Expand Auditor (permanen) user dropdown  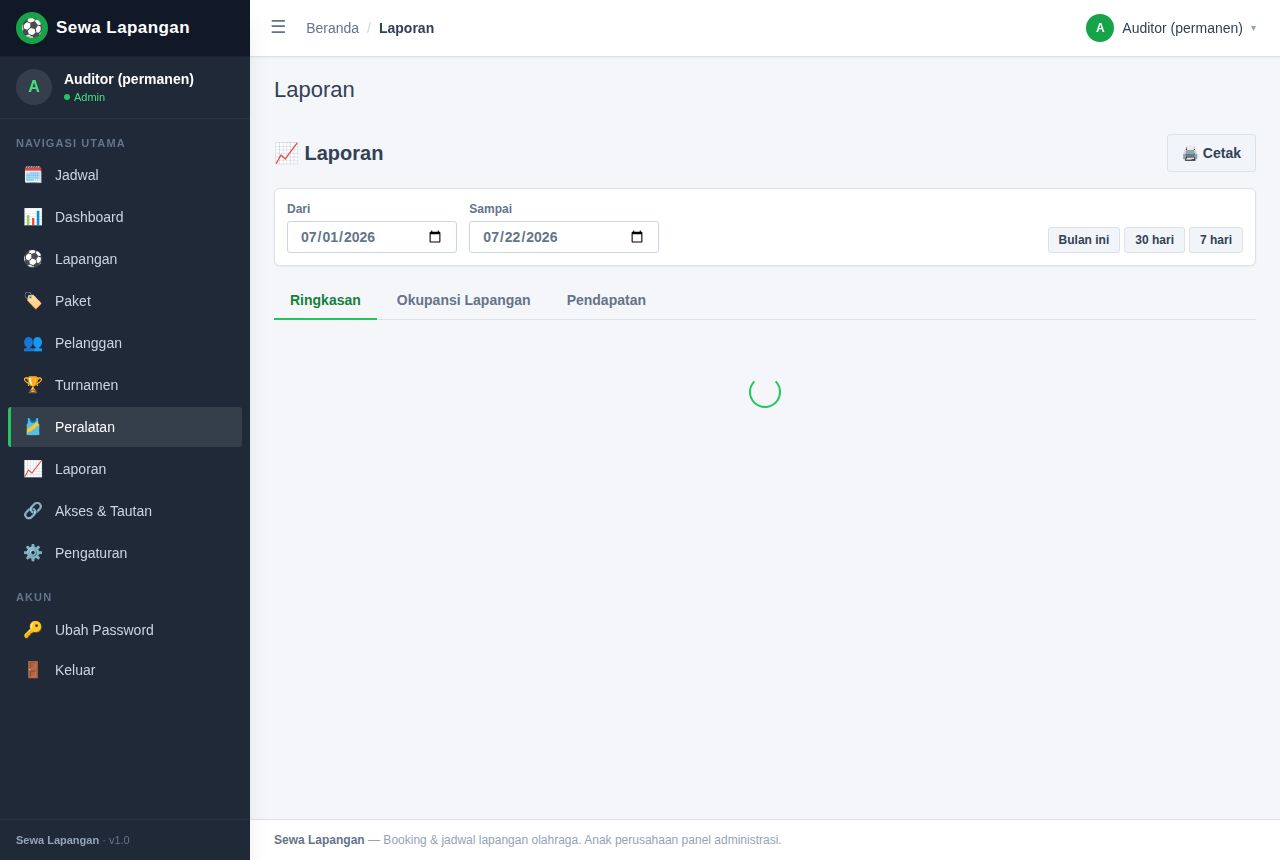tap(1171, 28)
